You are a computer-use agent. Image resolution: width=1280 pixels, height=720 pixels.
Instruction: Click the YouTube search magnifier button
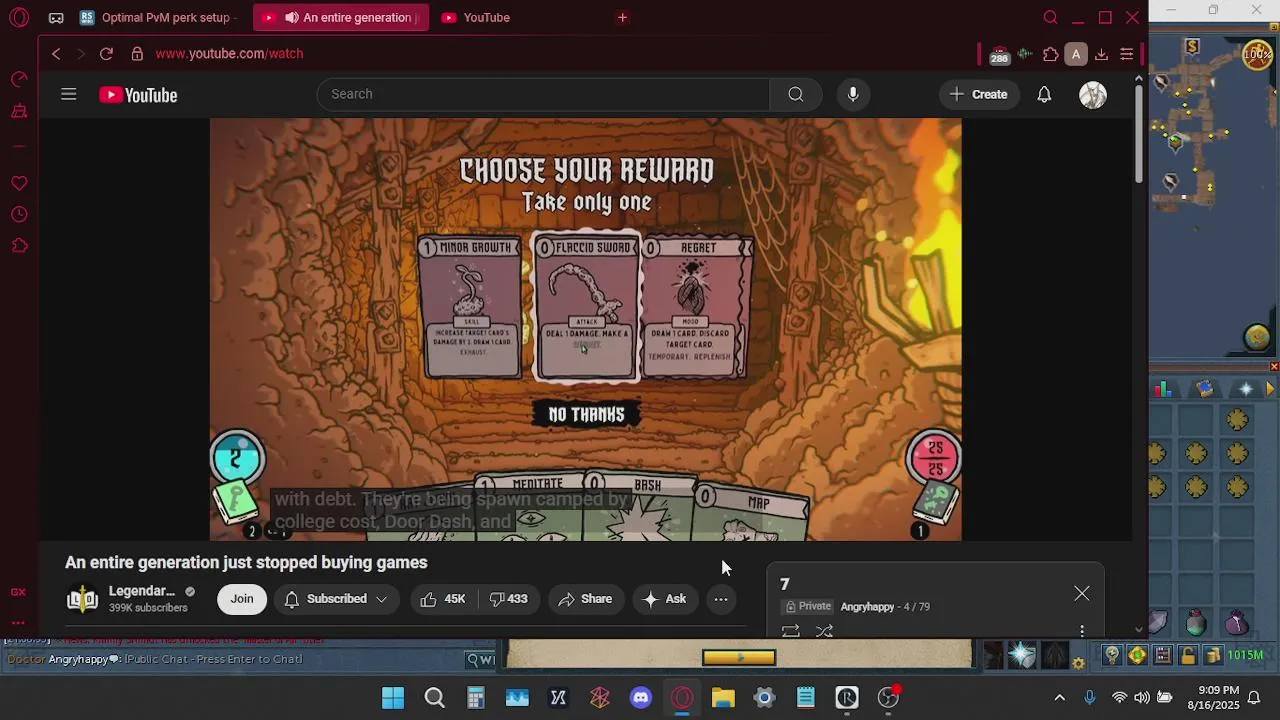795,94
